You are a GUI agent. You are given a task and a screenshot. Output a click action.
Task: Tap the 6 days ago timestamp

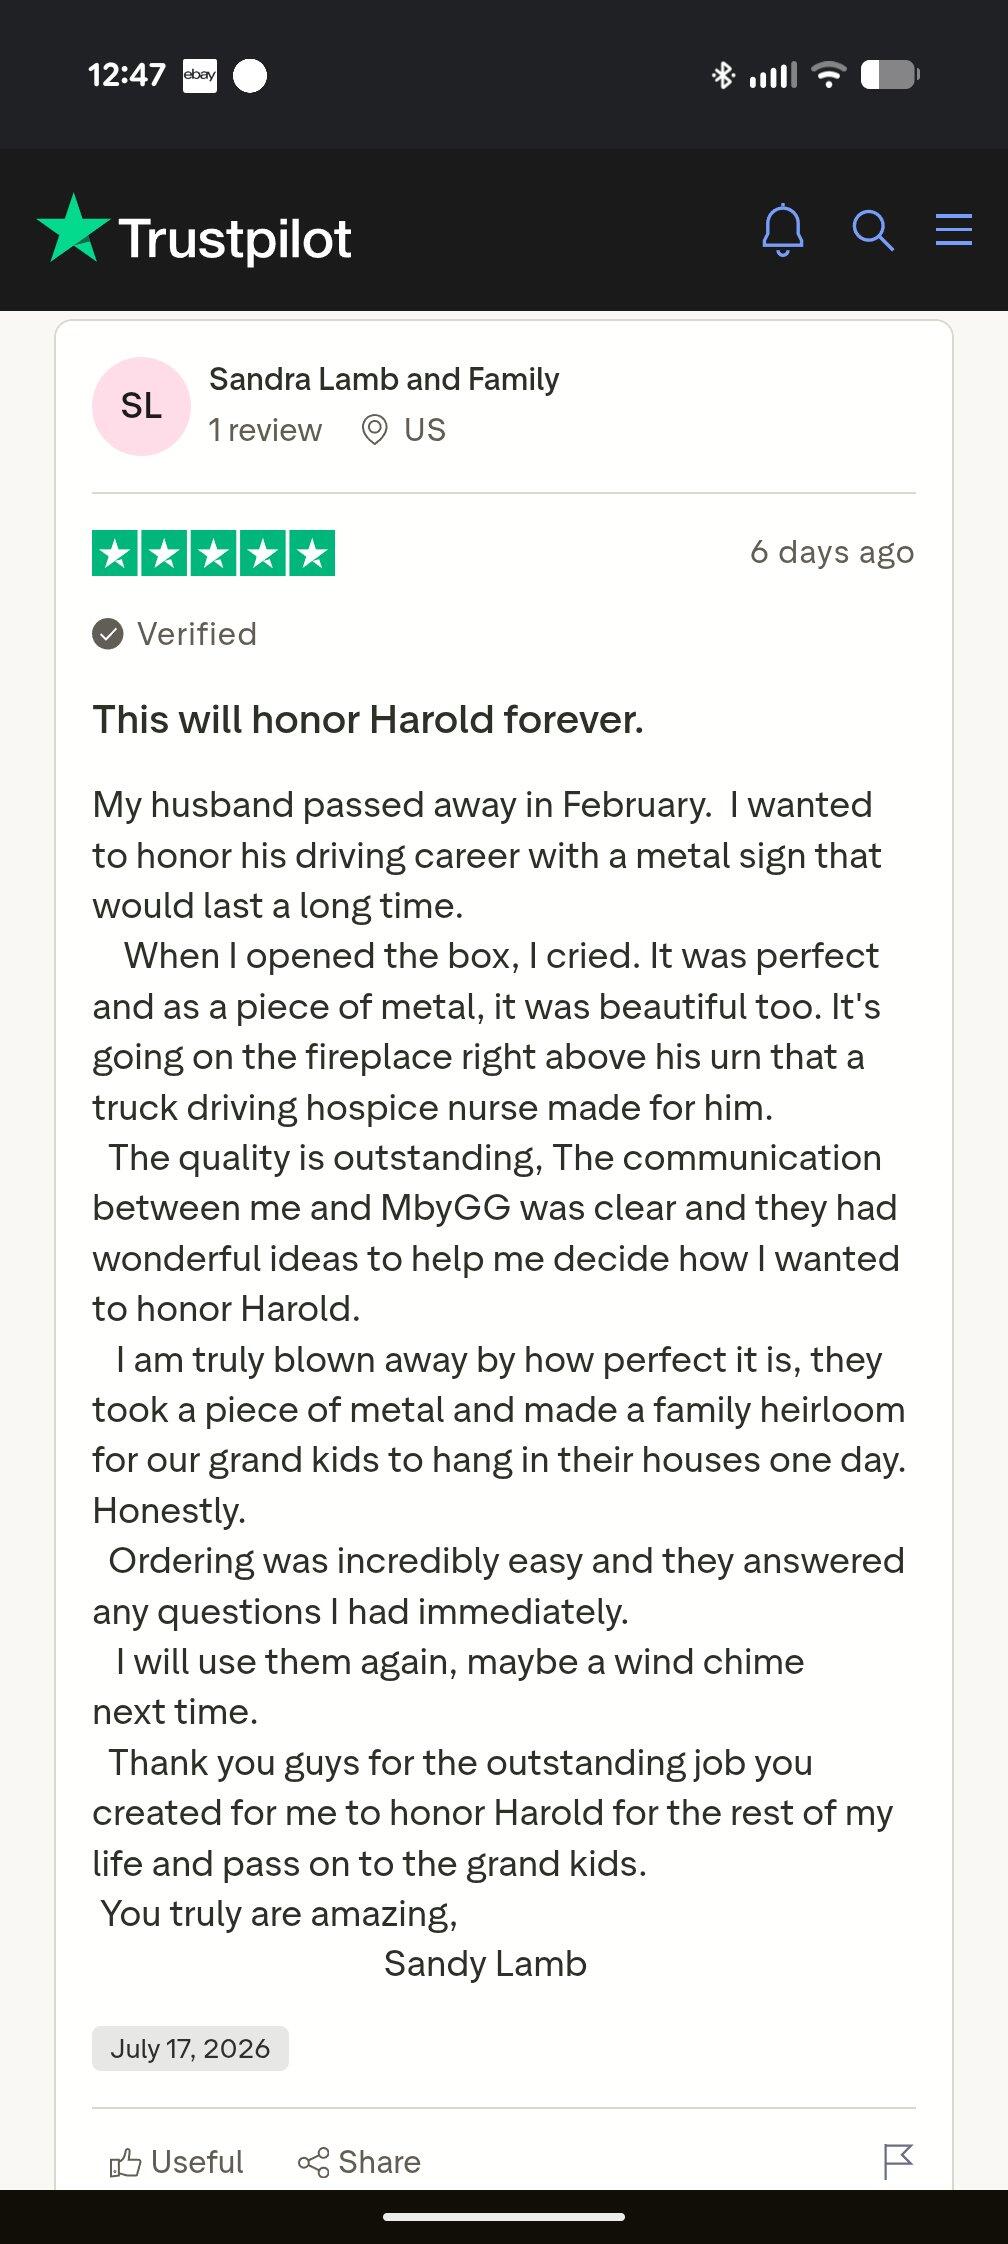832,552
